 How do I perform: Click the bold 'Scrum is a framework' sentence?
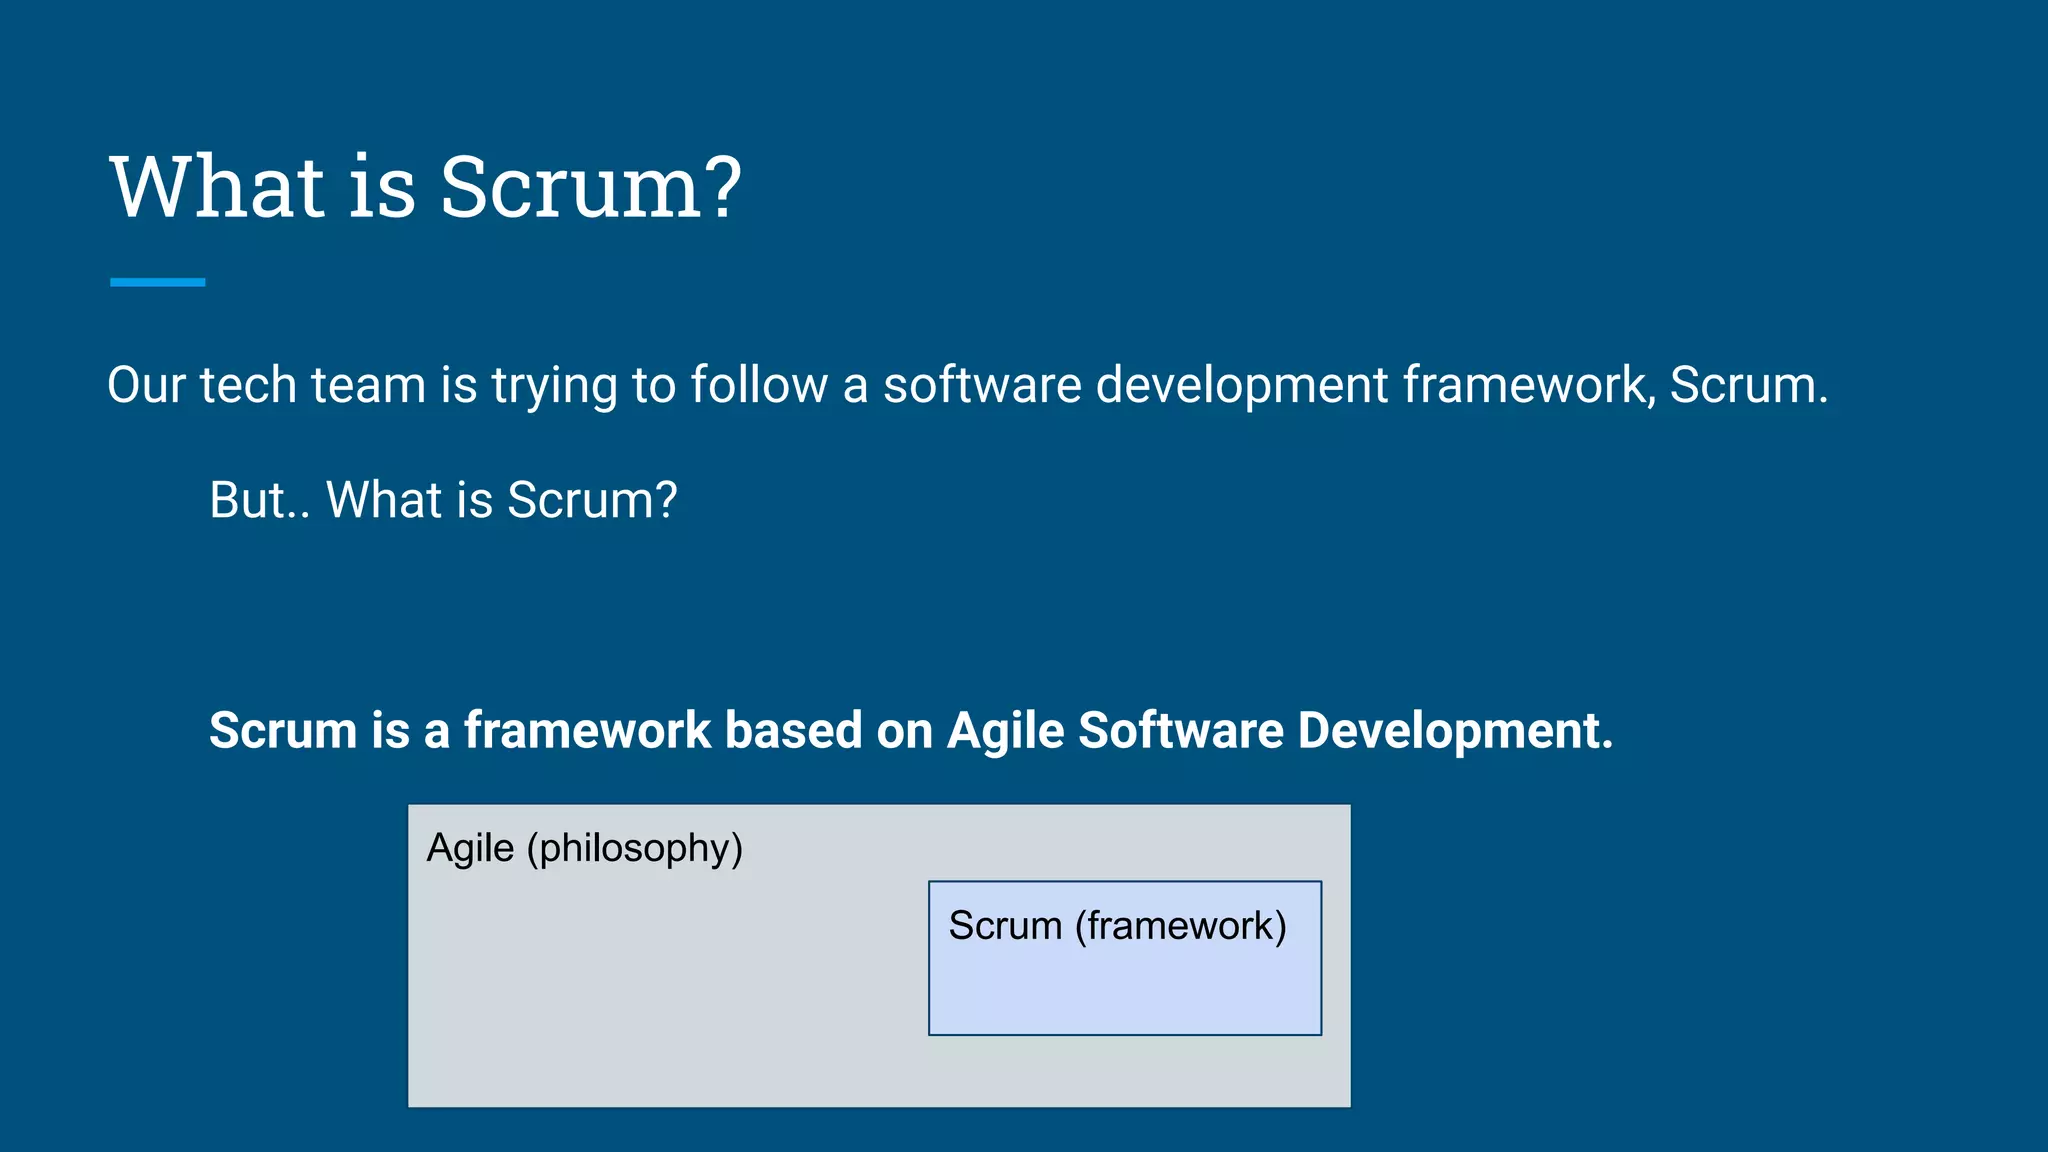pyautogui.click(x=910, y=730)
